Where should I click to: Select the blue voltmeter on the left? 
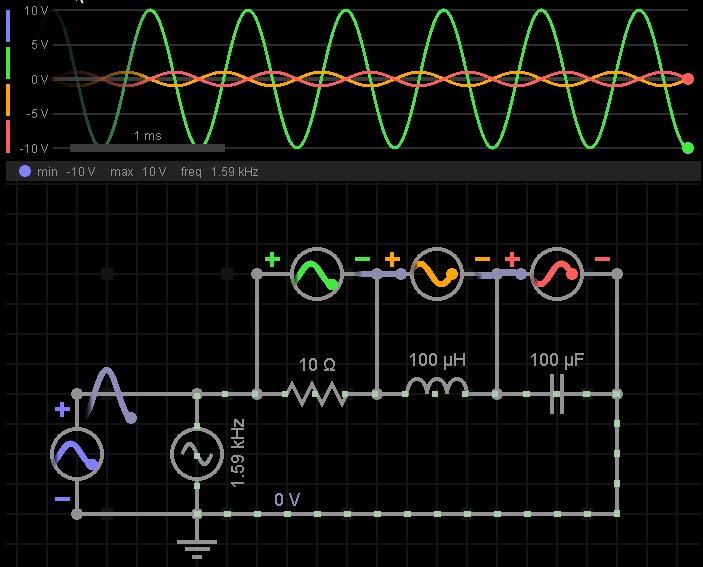[77, 454]
